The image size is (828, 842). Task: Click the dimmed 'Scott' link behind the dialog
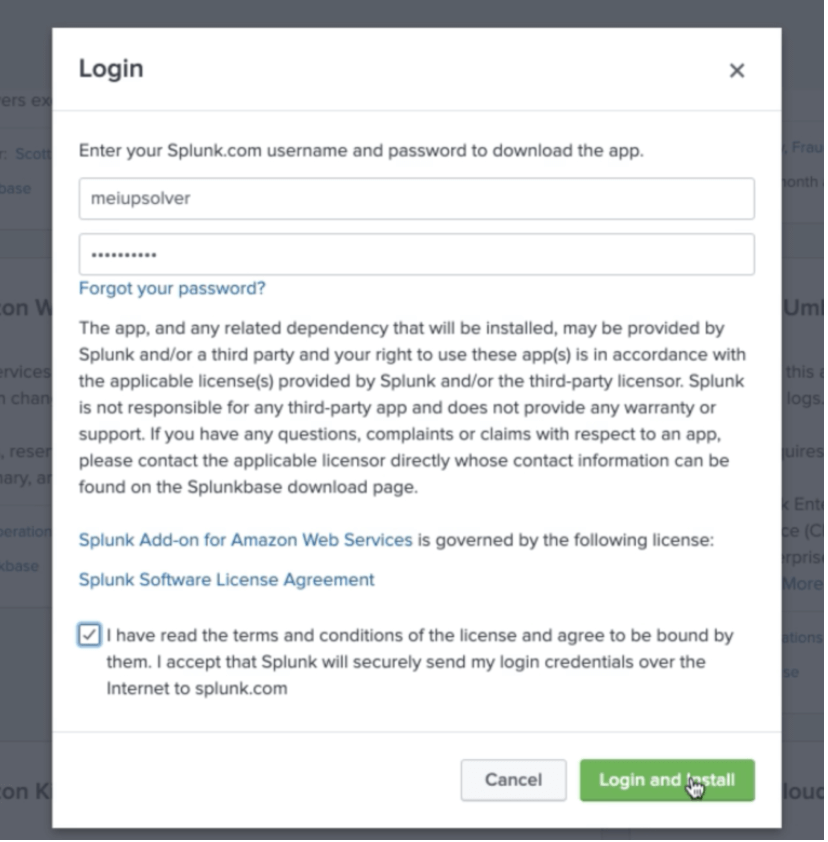point(33,154)
